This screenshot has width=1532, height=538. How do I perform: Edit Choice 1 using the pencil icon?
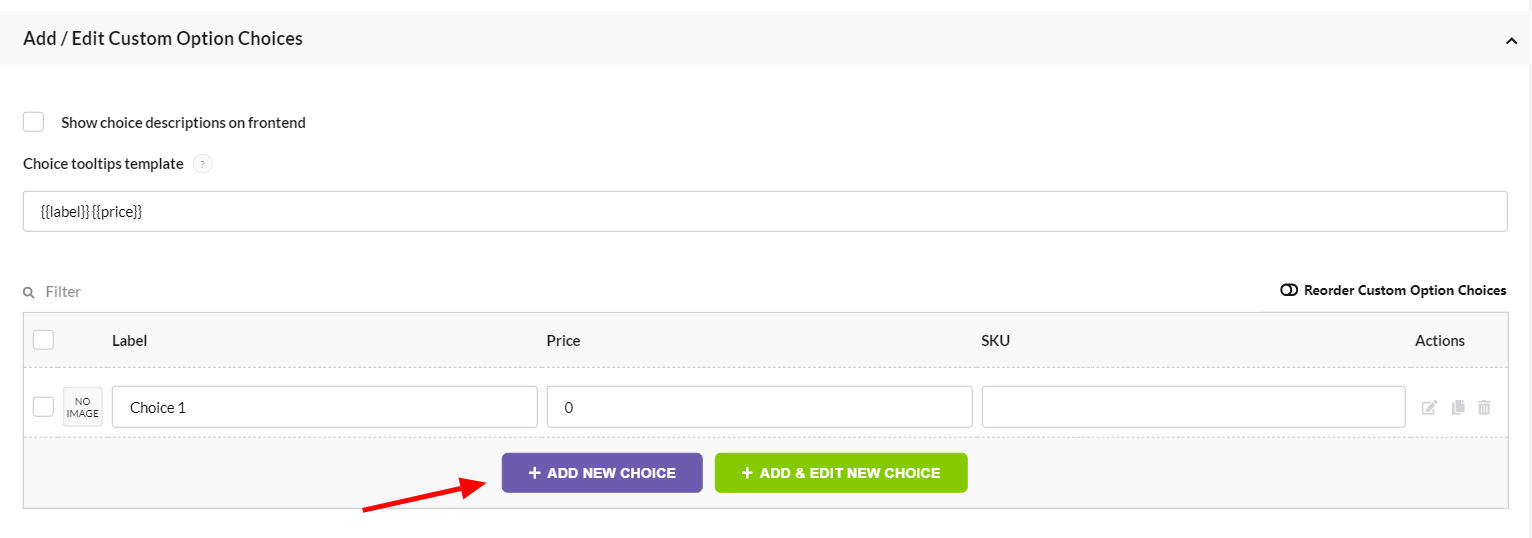(1430, 407)
